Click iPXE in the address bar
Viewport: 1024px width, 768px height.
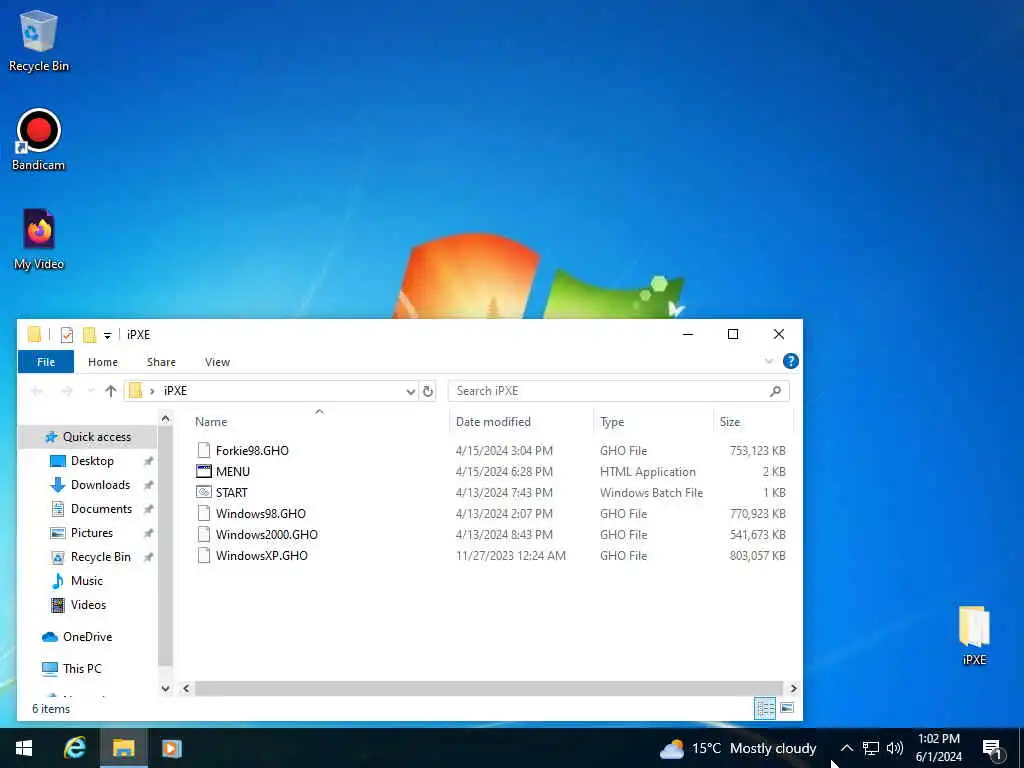click(x=175, y=391)
